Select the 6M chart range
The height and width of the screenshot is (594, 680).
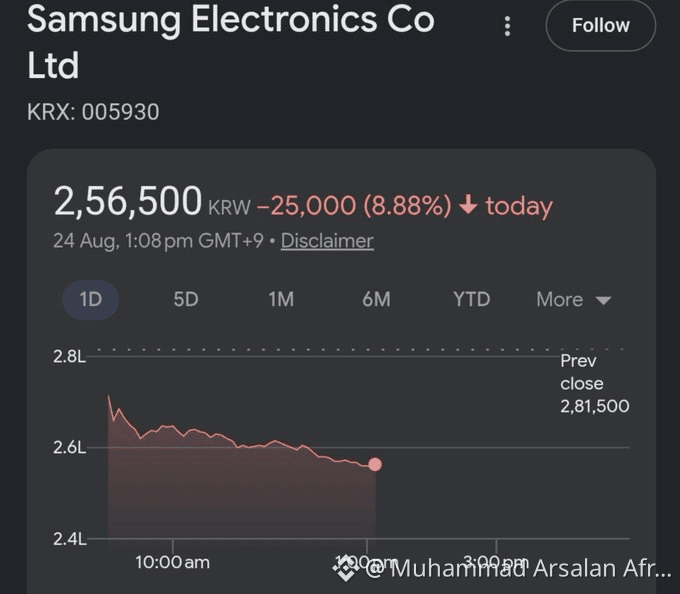[x=376, y=300]
